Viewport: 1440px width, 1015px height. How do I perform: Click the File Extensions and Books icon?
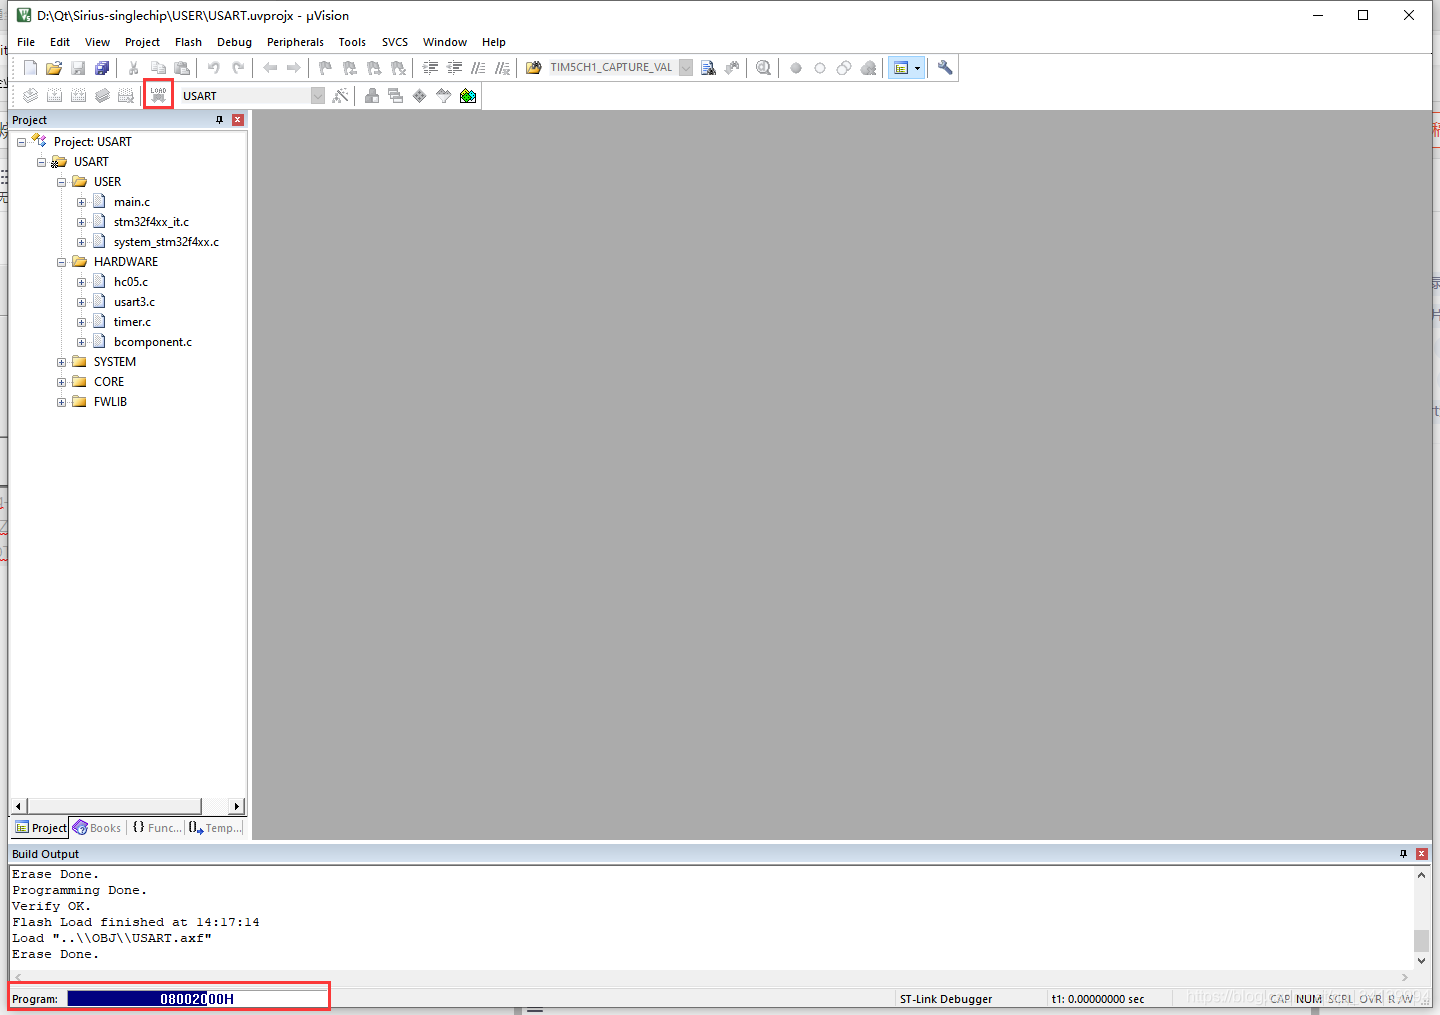(x=372, y=96)
